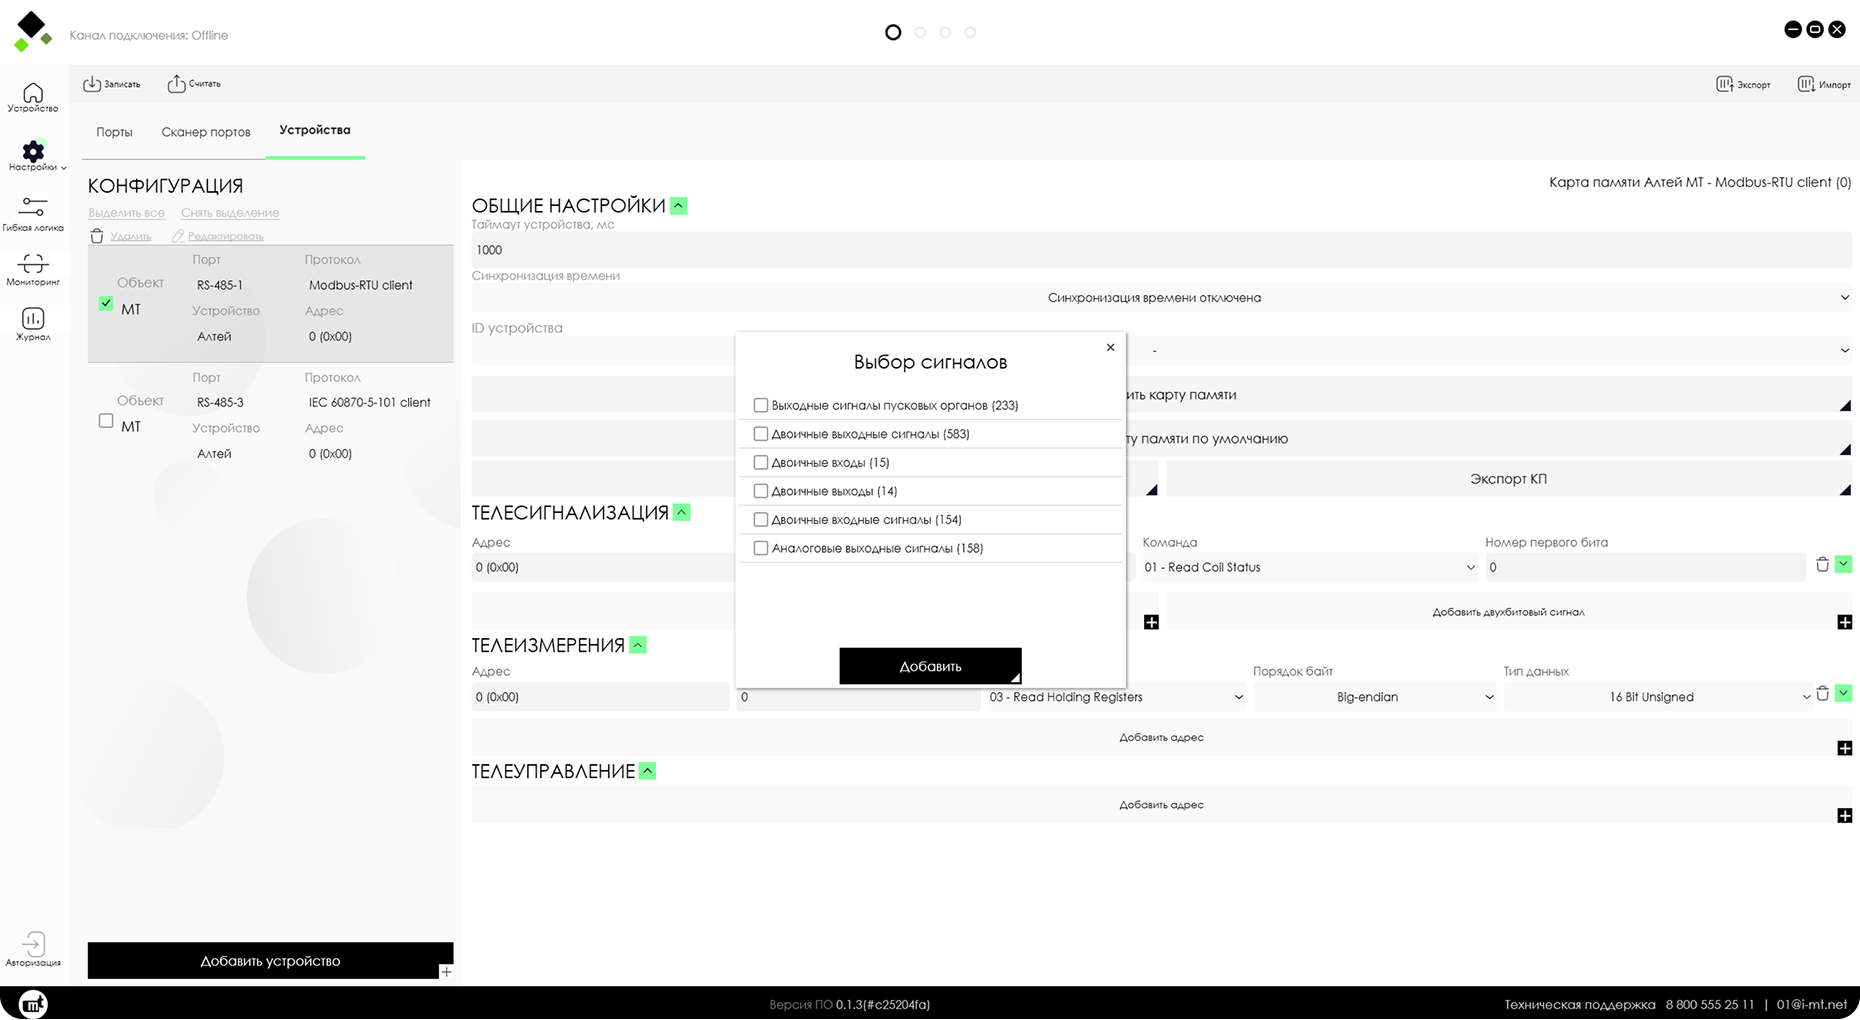Viewport: 1860px width, 1020px height.
Task: Open the Журнал sidebar icon
Action: 33,320
